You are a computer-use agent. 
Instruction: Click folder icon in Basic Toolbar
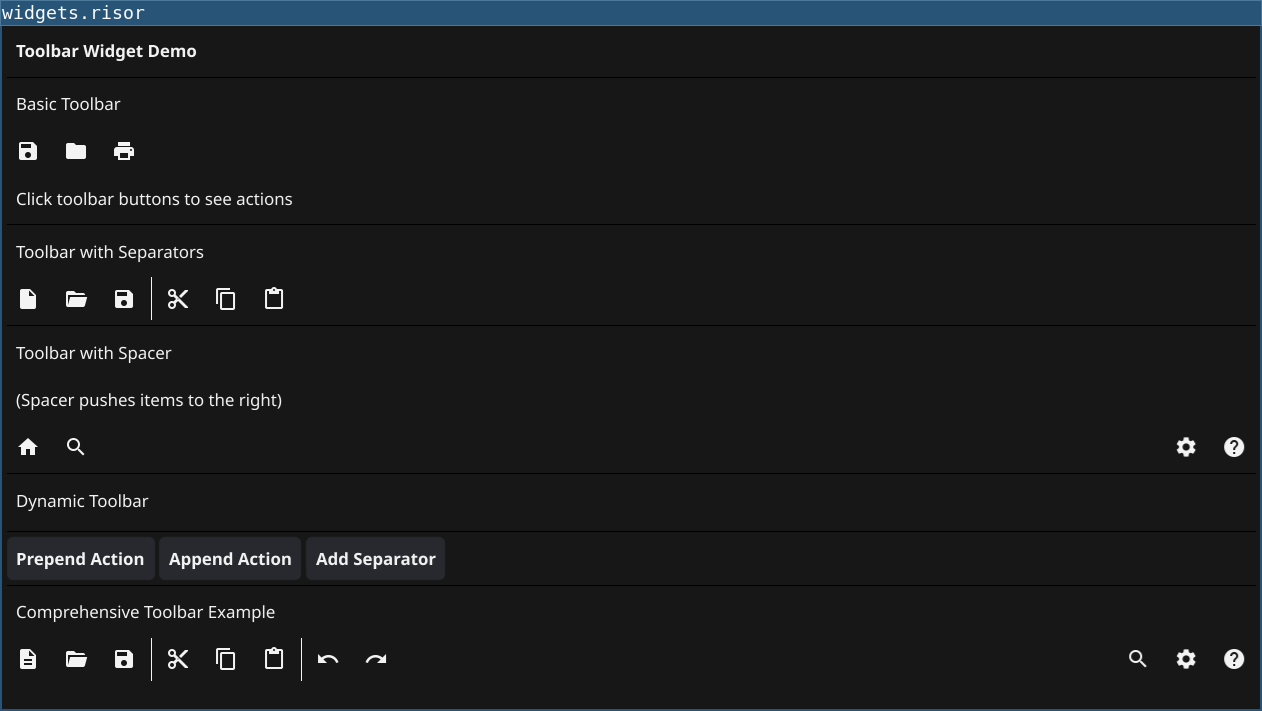tap(76, 151)
